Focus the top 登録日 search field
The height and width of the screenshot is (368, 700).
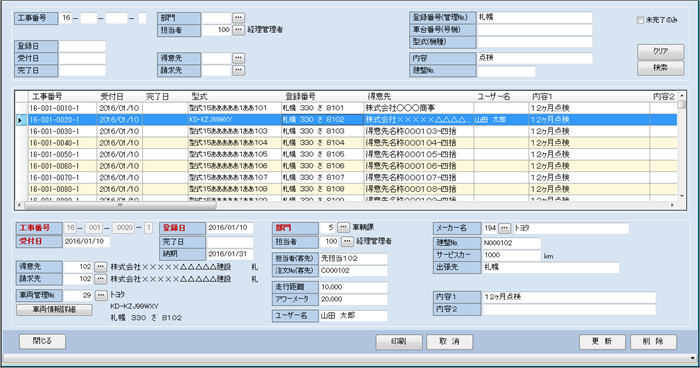tap(82, 46)
